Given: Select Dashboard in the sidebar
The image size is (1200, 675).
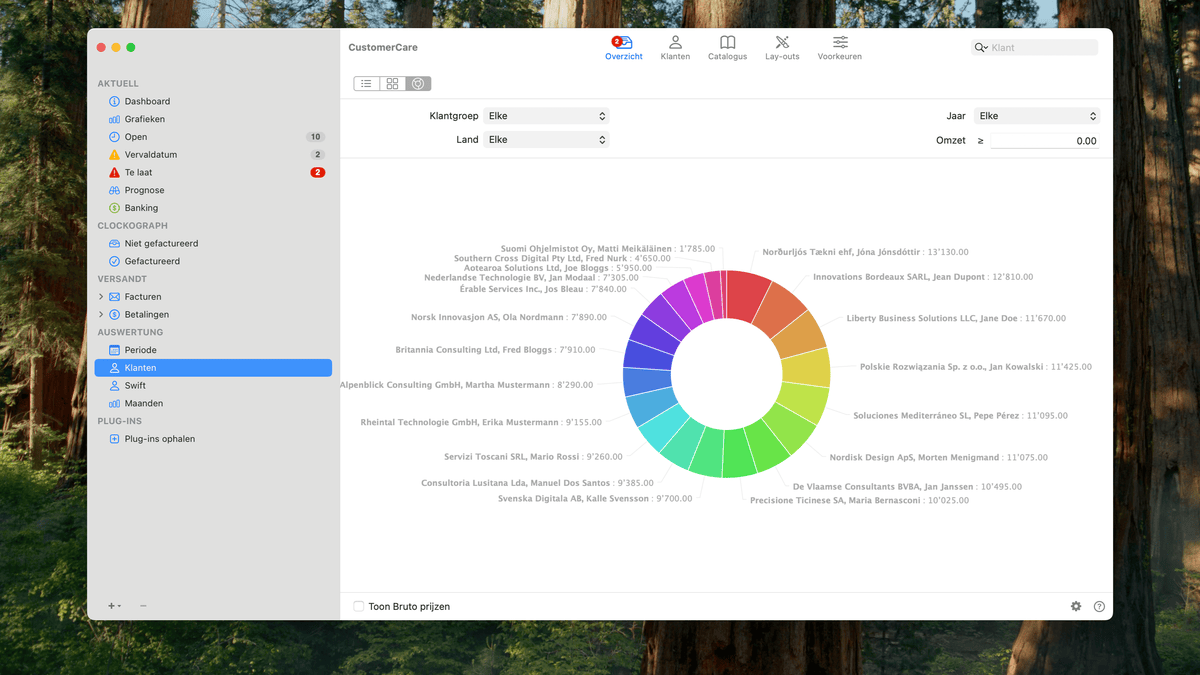Looking at the screenshot, I should (147, 101).
